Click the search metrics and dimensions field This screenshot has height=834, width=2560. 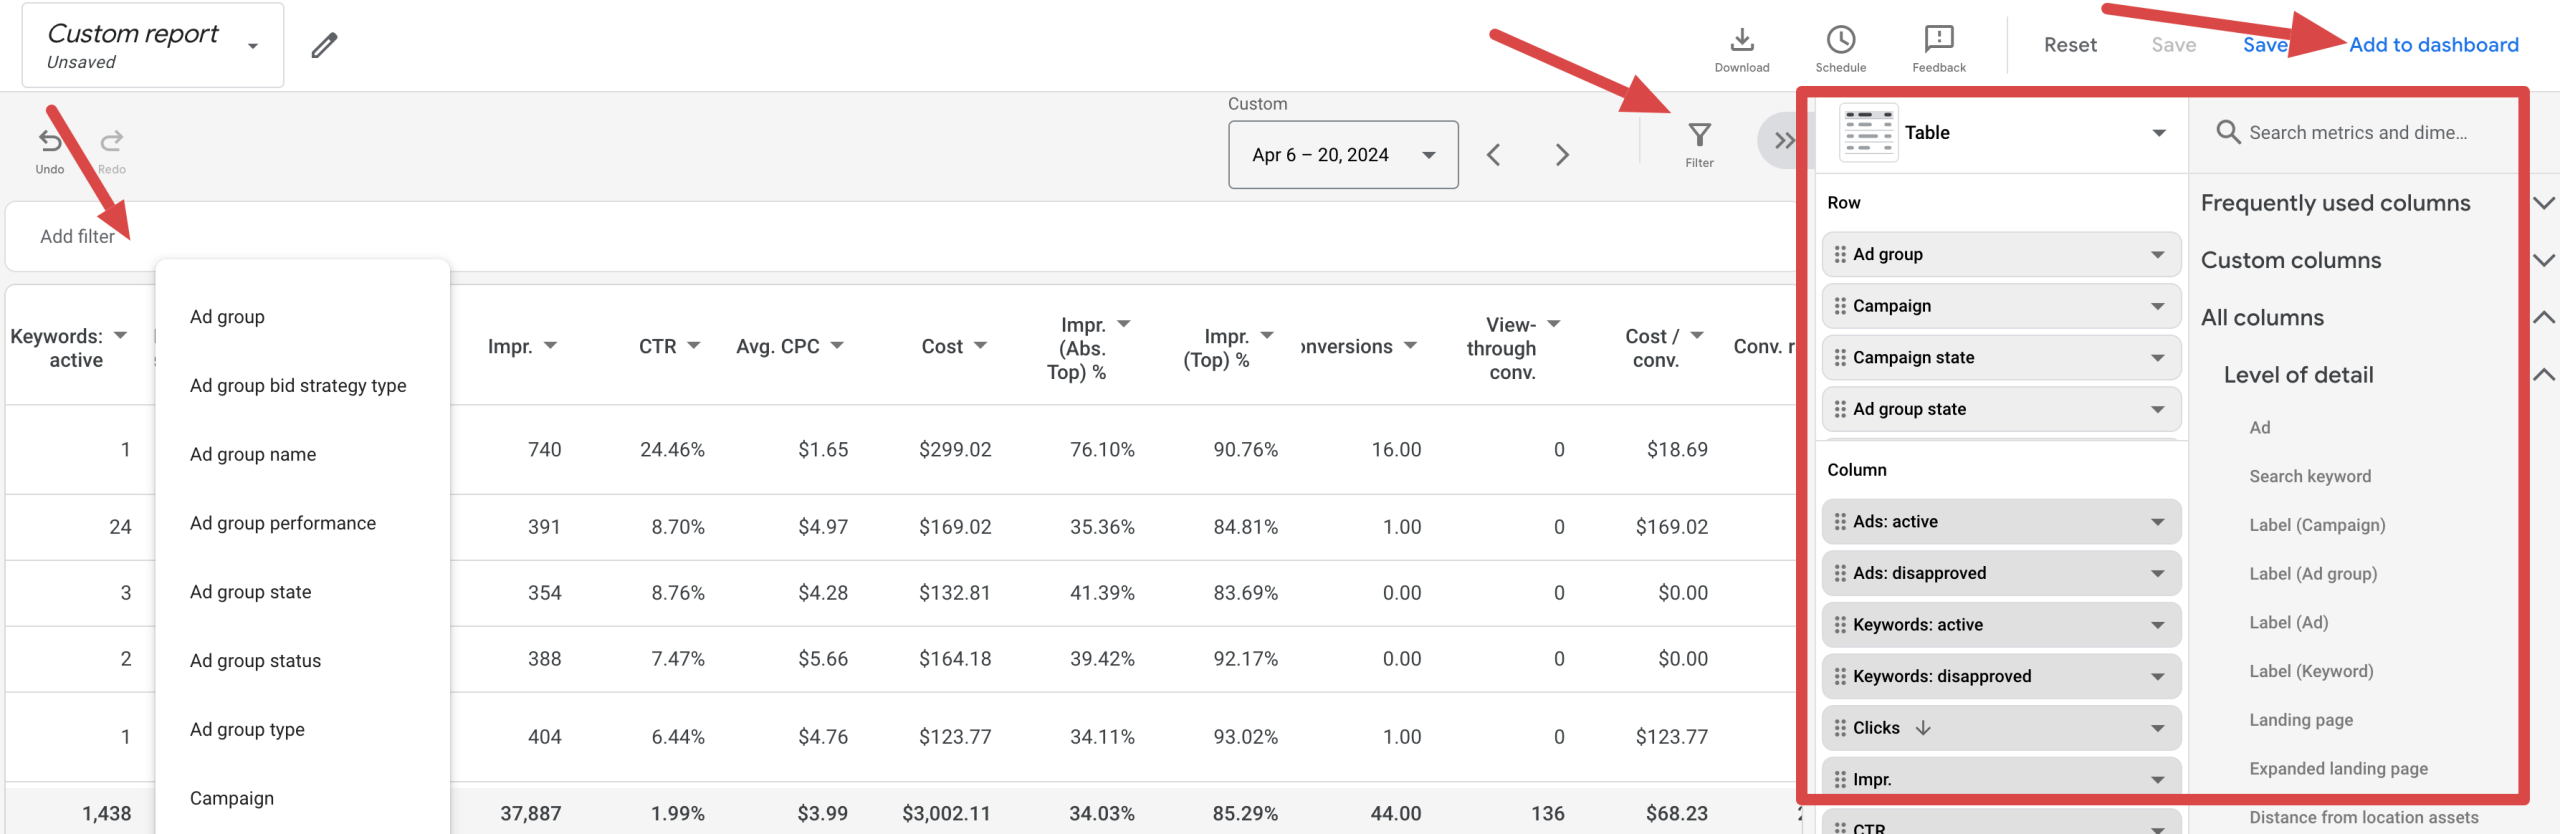tap(2357, 133)
